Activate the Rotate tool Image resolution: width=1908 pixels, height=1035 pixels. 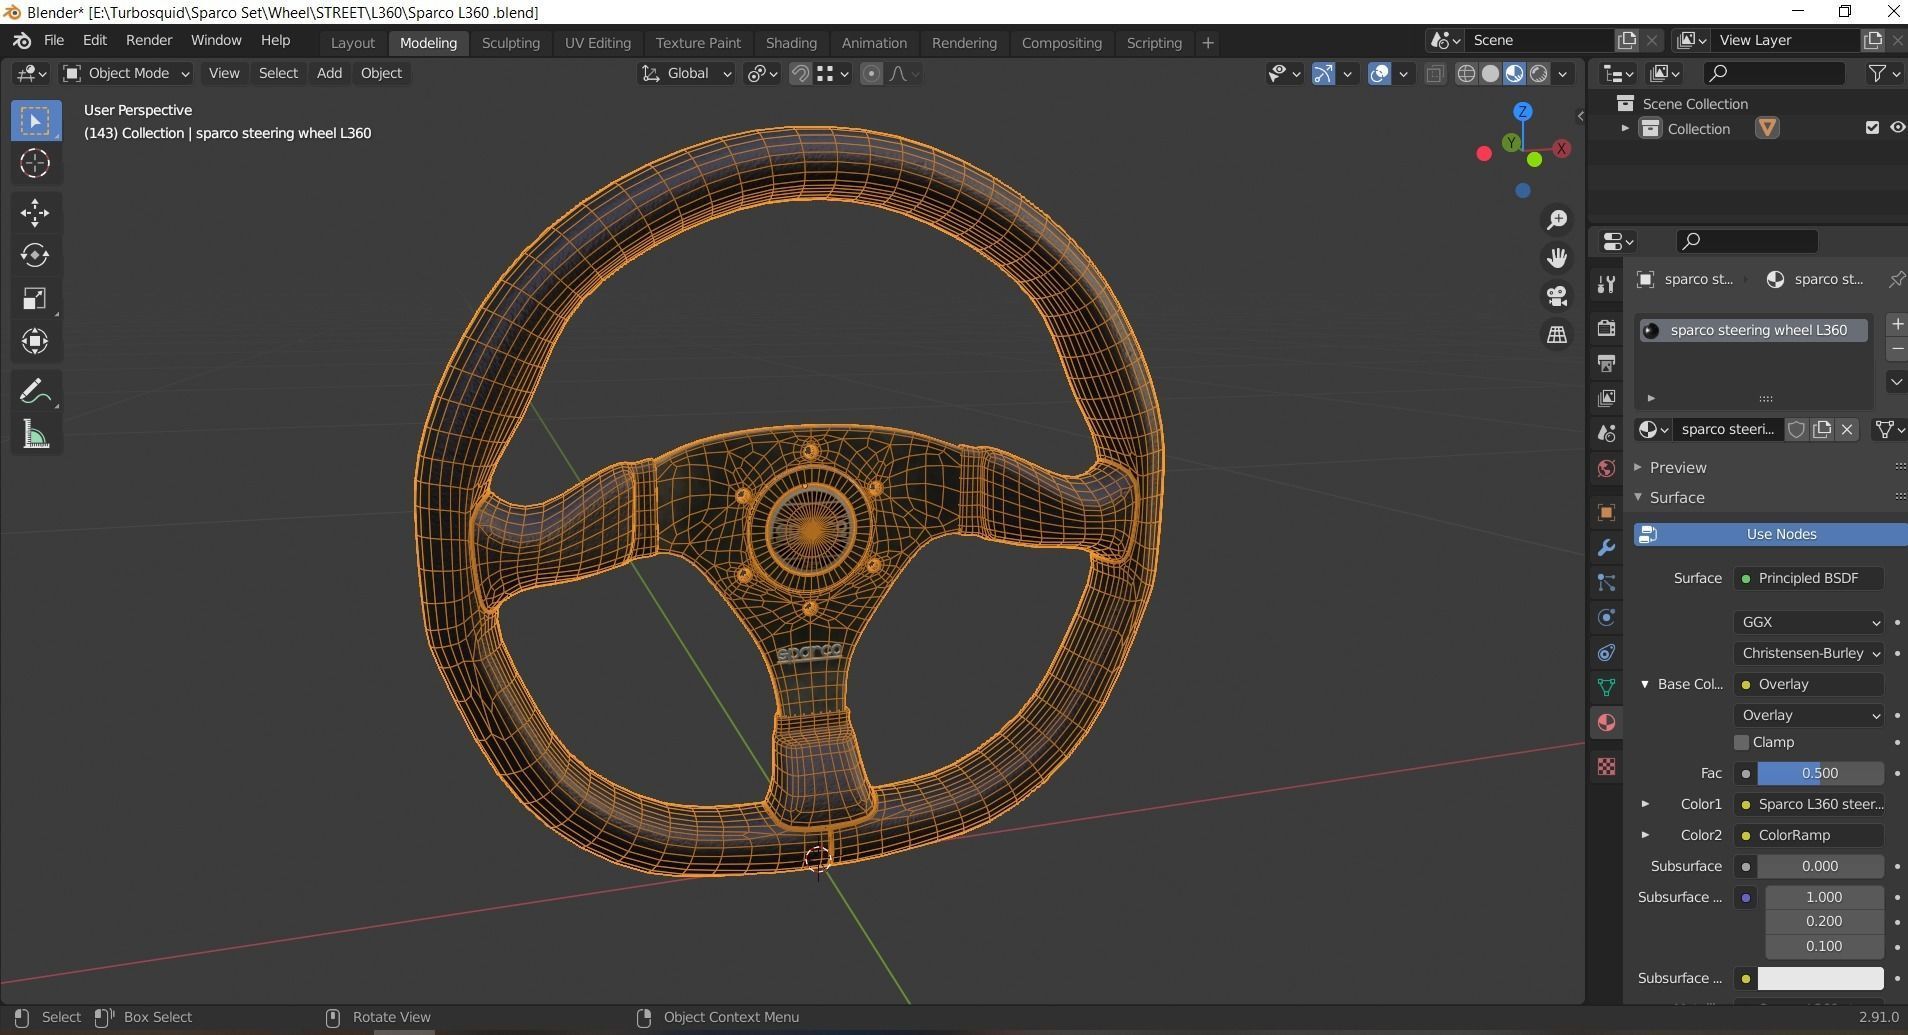(35, 256)
